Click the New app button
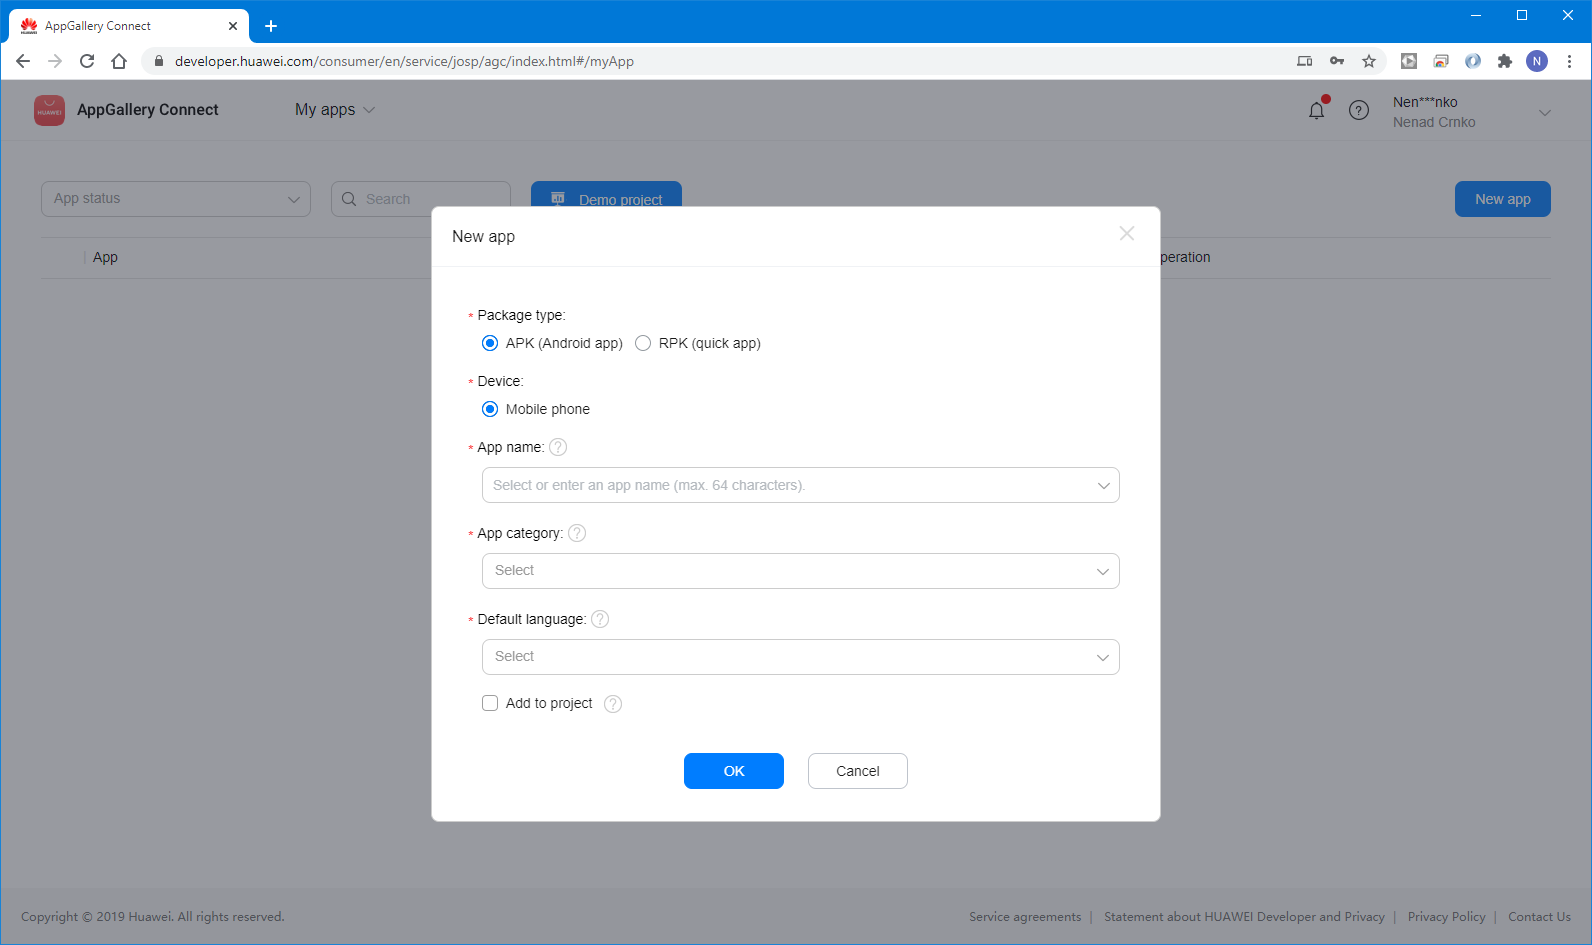The width and height of the screenshot is (1592, 945). (1503, 199)
